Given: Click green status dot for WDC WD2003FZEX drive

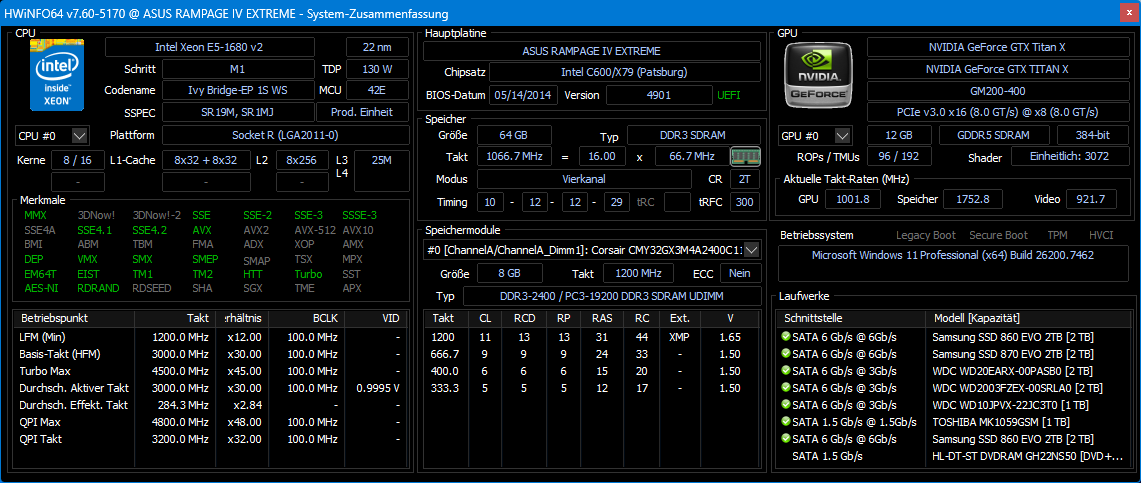Looking at the screenshot, I should pos(786,388).
